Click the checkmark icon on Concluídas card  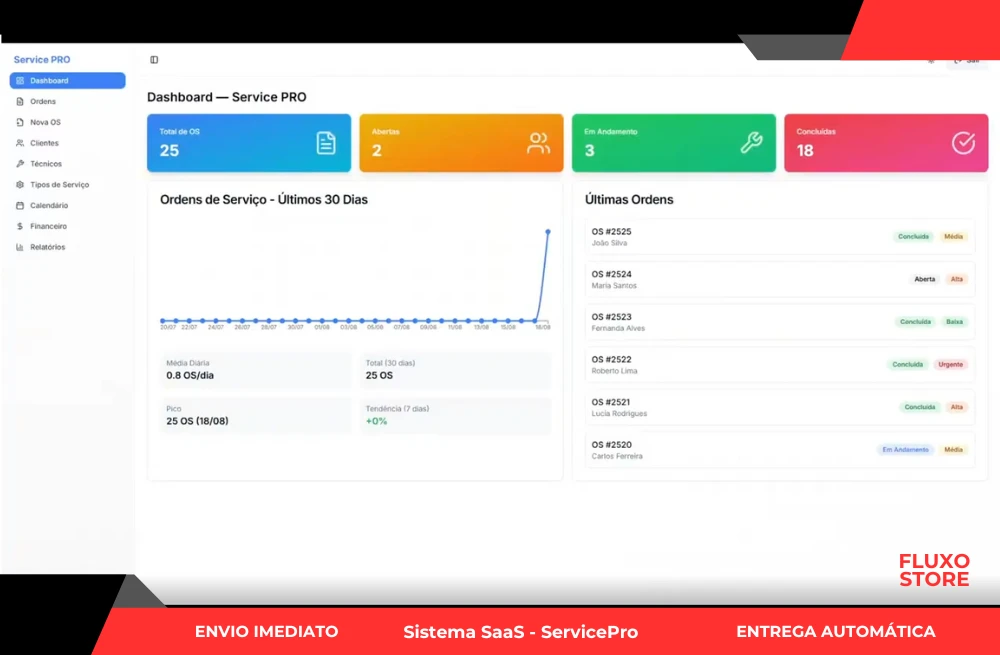[962, 143]
